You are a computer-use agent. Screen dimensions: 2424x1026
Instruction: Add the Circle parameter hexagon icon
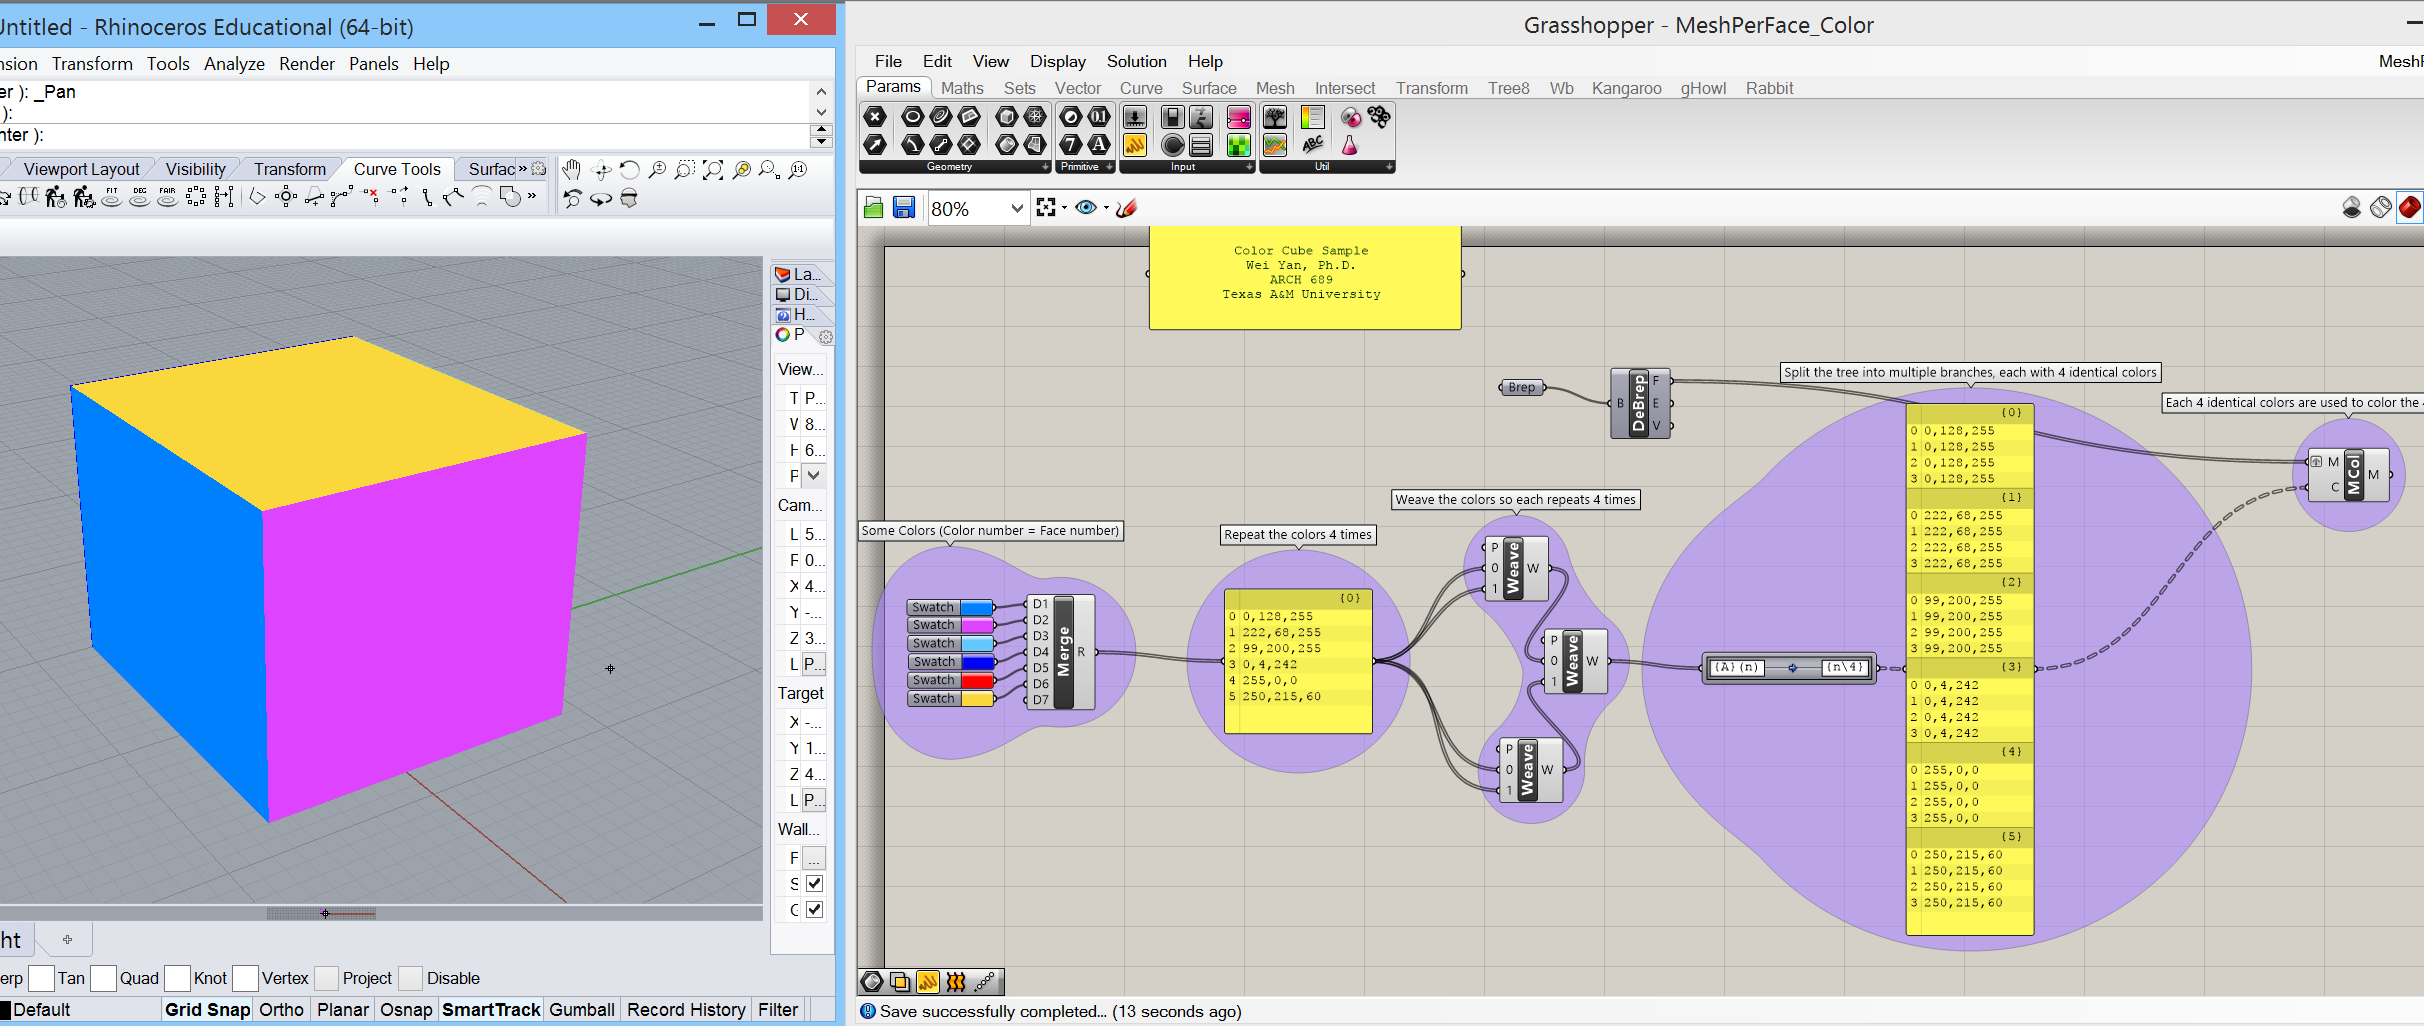click(x=912, y=118)
